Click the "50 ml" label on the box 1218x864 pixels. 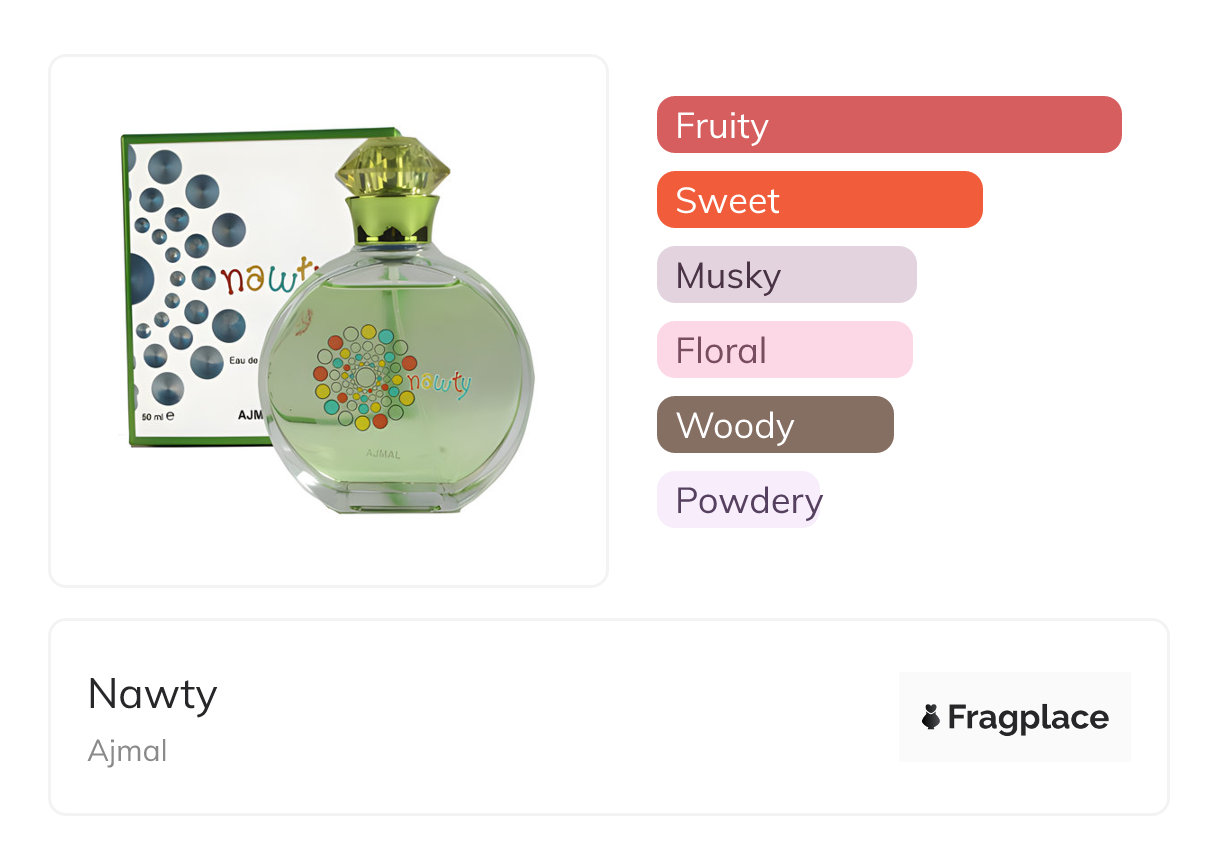click(159, 414)
